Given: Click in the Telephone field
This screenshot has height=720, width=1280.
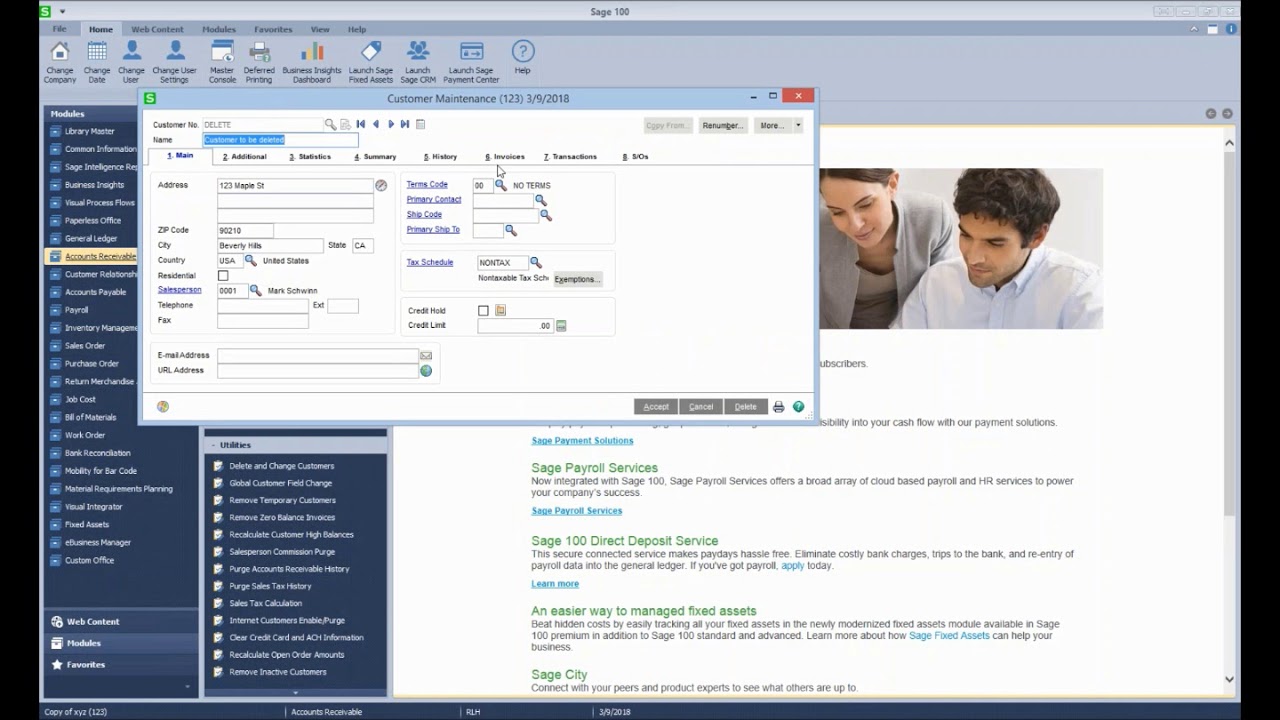Looking at the screenshot, I should (263, 305).
